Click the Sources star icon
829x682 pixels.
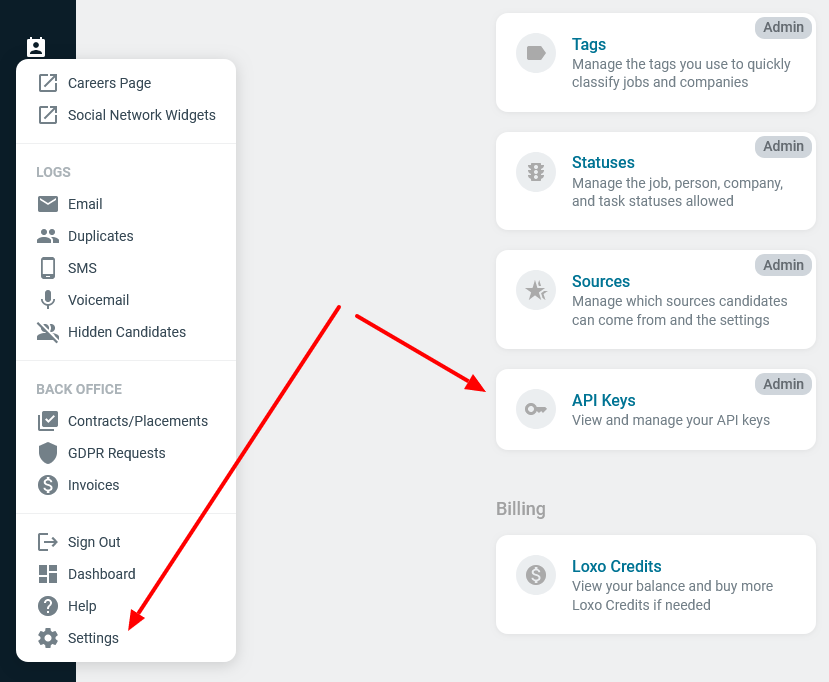pyautogui.click(x=536, y=290)
